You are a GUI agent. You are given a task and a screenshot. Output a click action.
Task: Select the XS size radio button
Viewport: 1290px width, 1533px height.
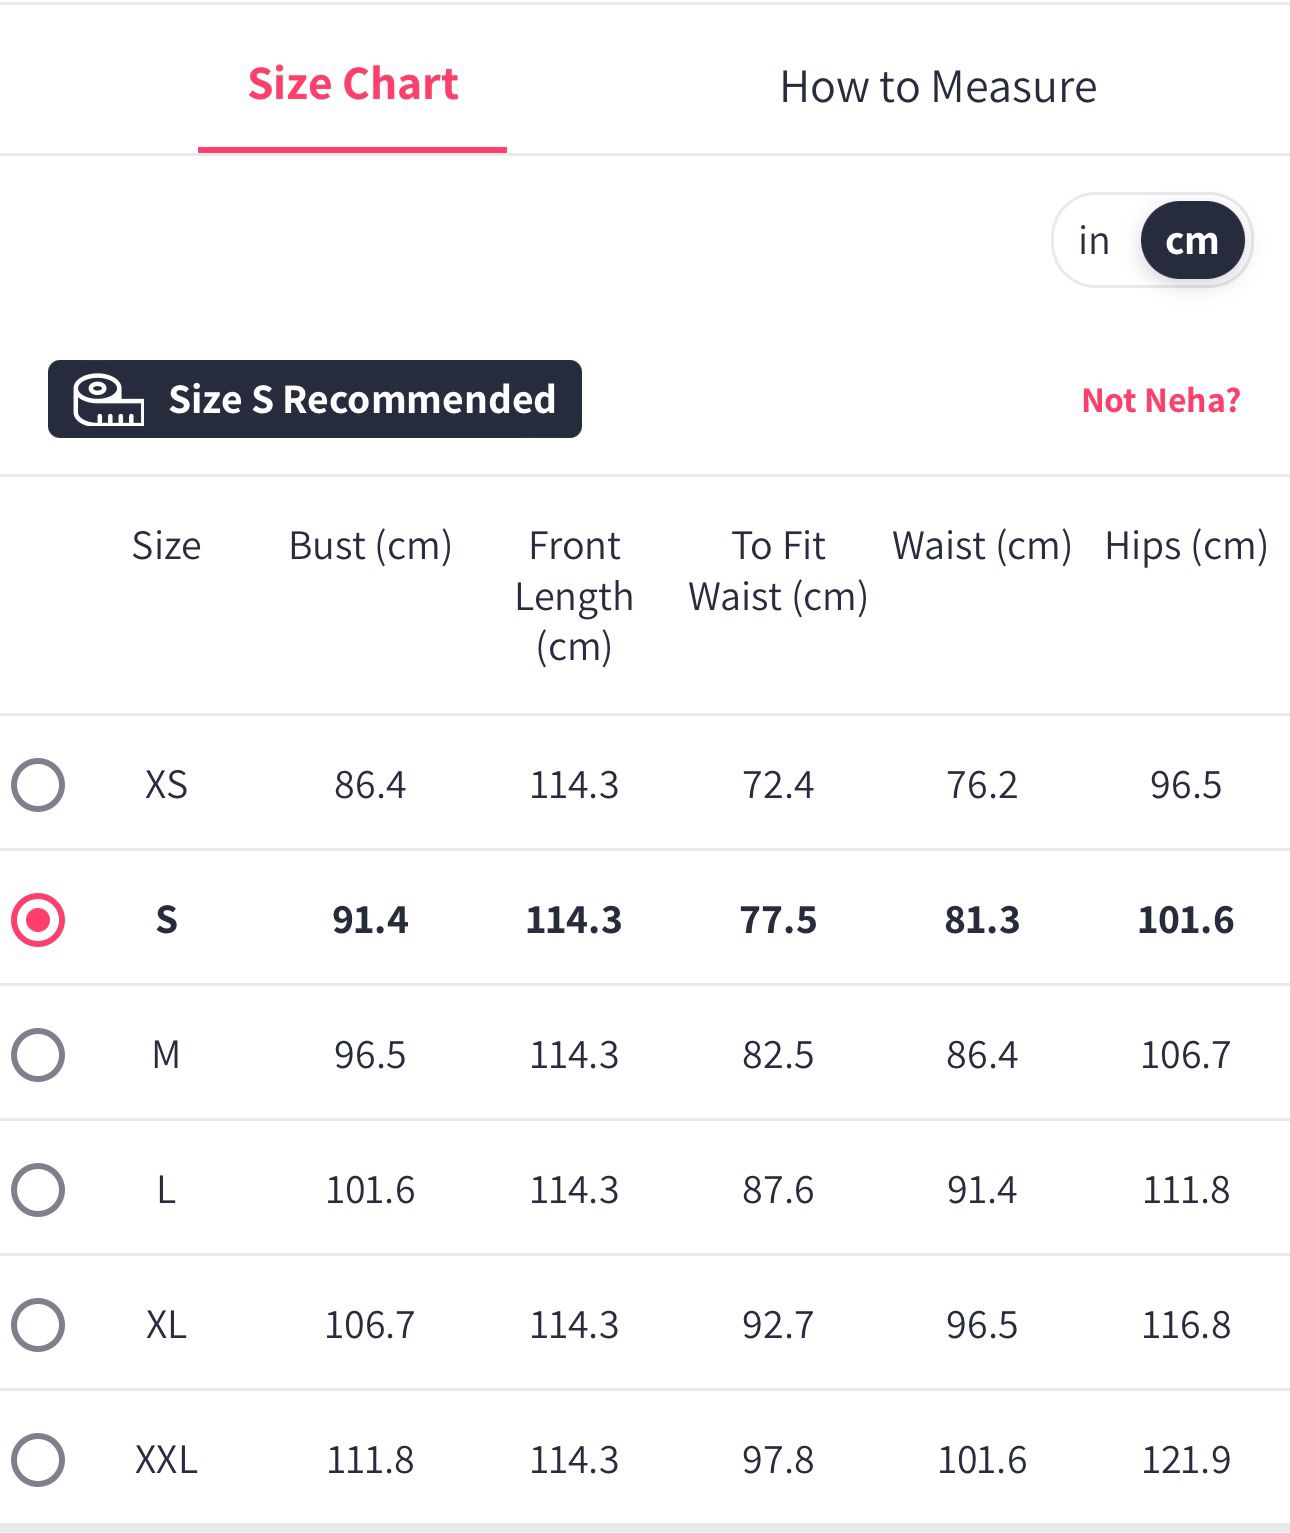click(x=38, y=785)
